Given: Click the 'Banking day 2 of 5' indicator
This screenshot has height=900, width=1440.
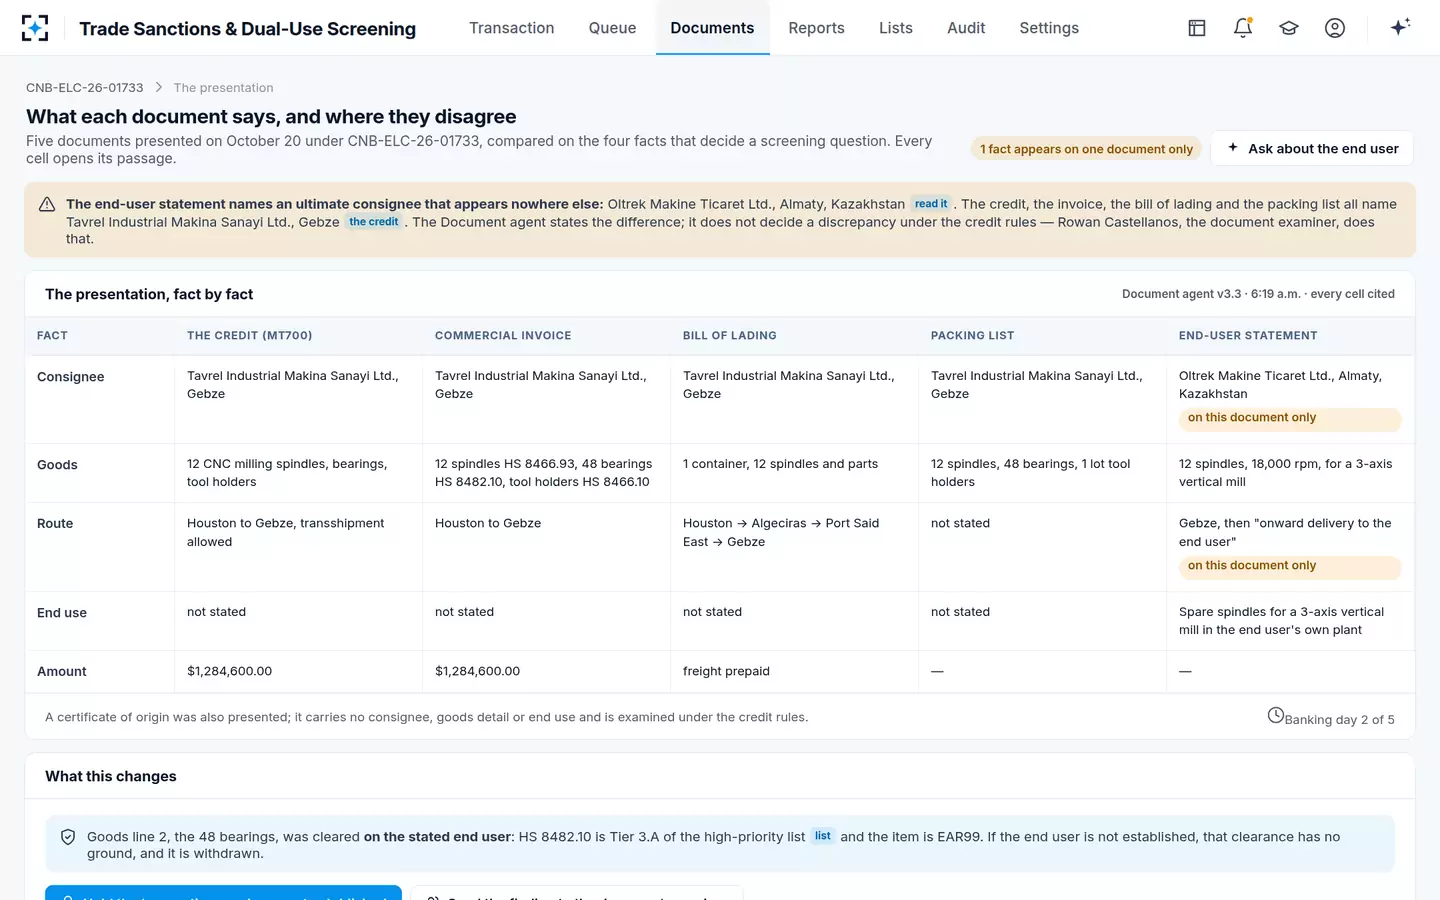Looking at the screenshot, I should pos(1331,717).
